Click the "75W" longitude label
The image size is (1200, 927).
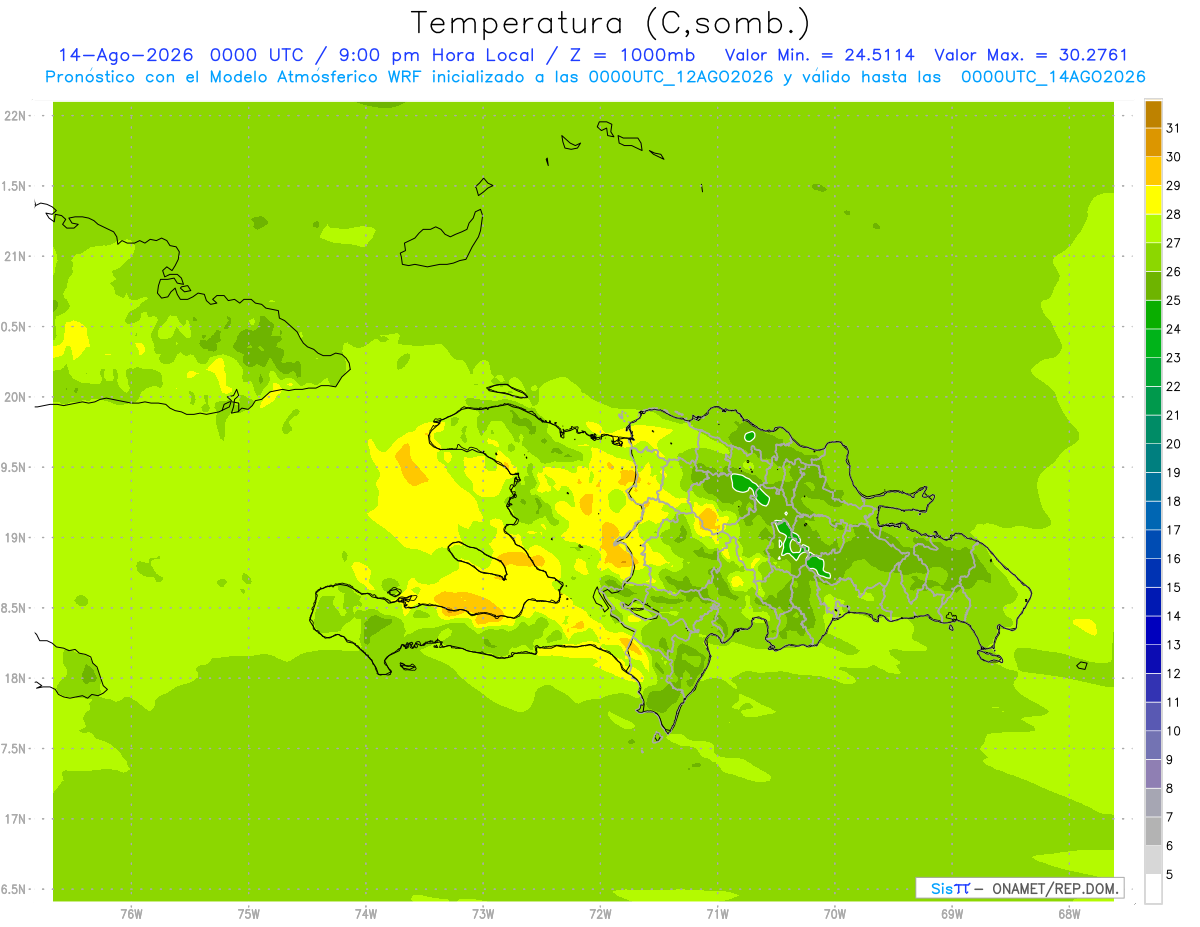click(x=249, y=914)
